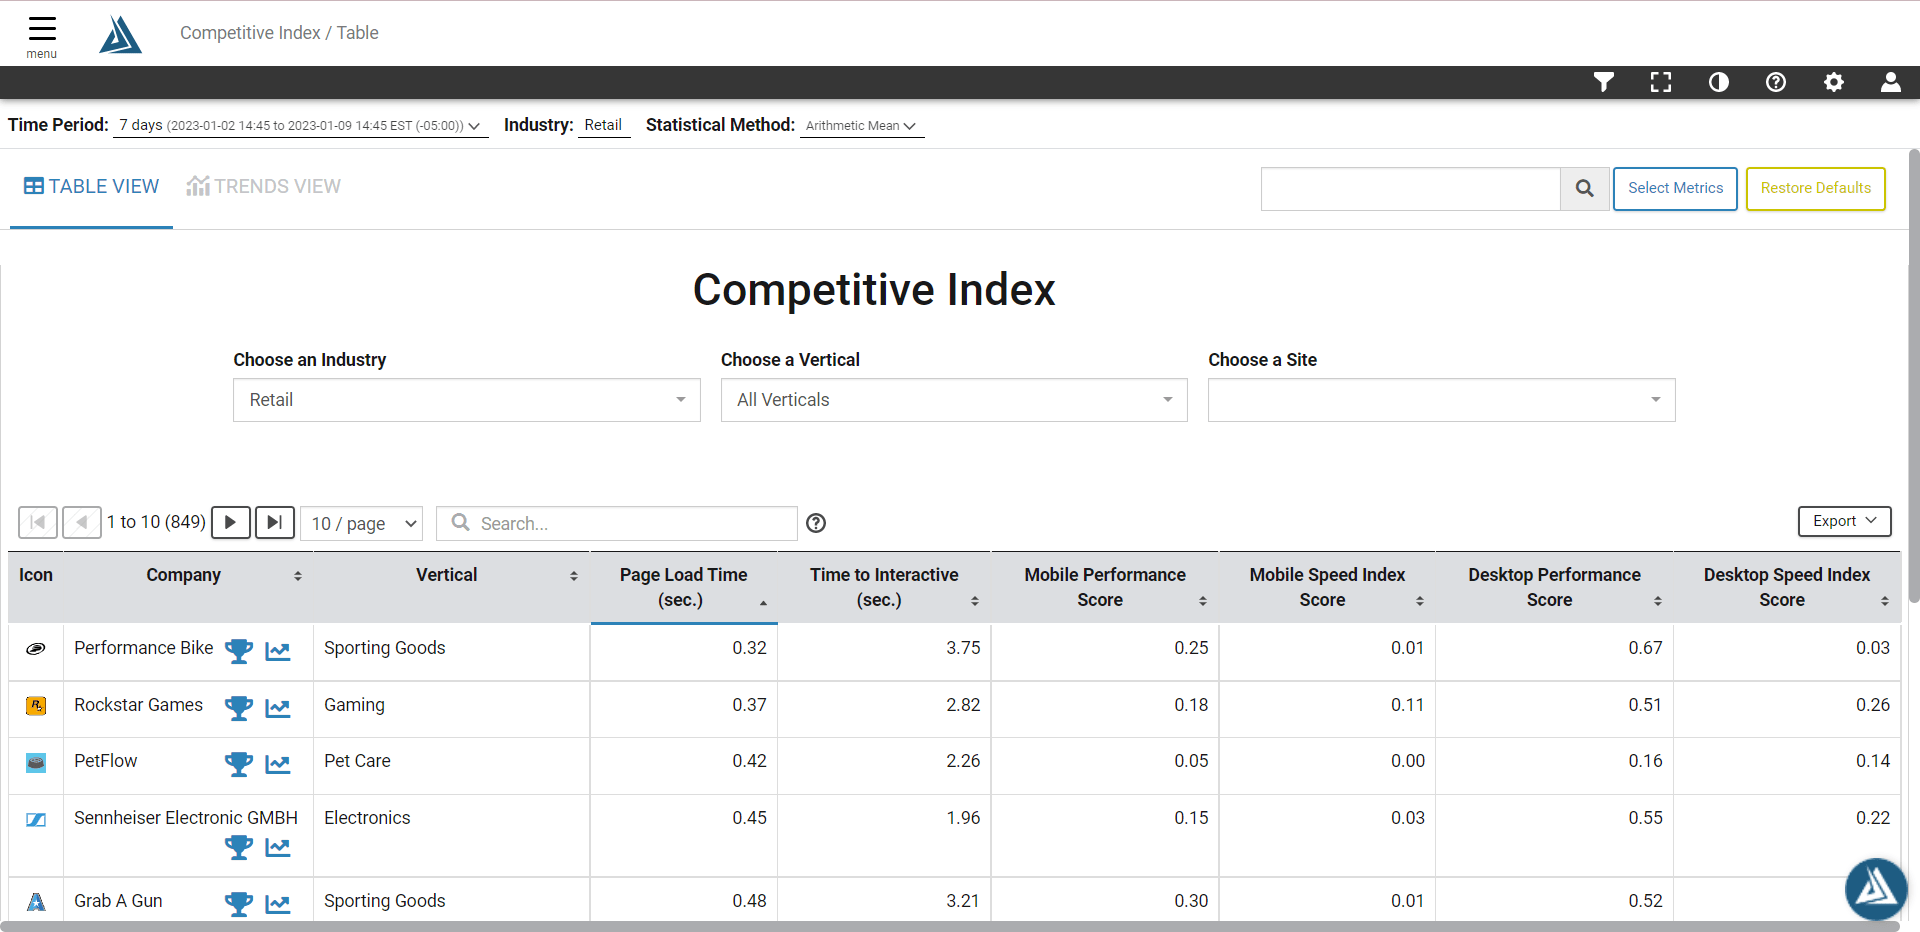Switch to the Trends View tab
Screen dimensions: 1920x932
point(263,186)
